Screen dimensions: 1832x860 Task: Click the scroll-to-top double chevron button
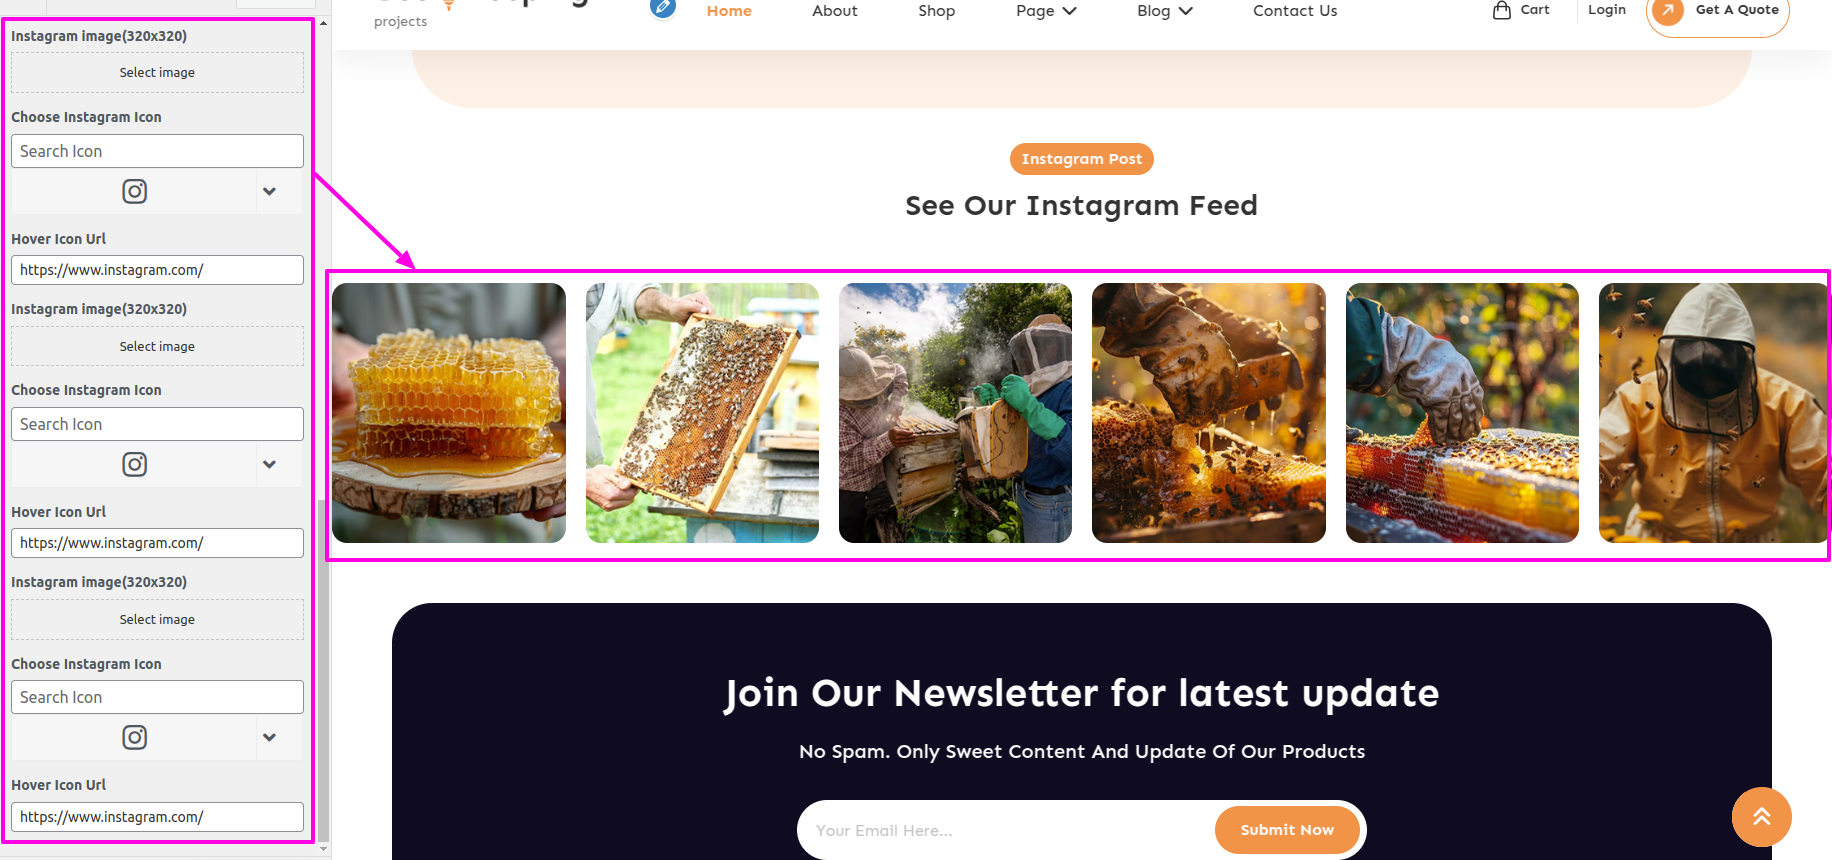(x=1761, y=817)
